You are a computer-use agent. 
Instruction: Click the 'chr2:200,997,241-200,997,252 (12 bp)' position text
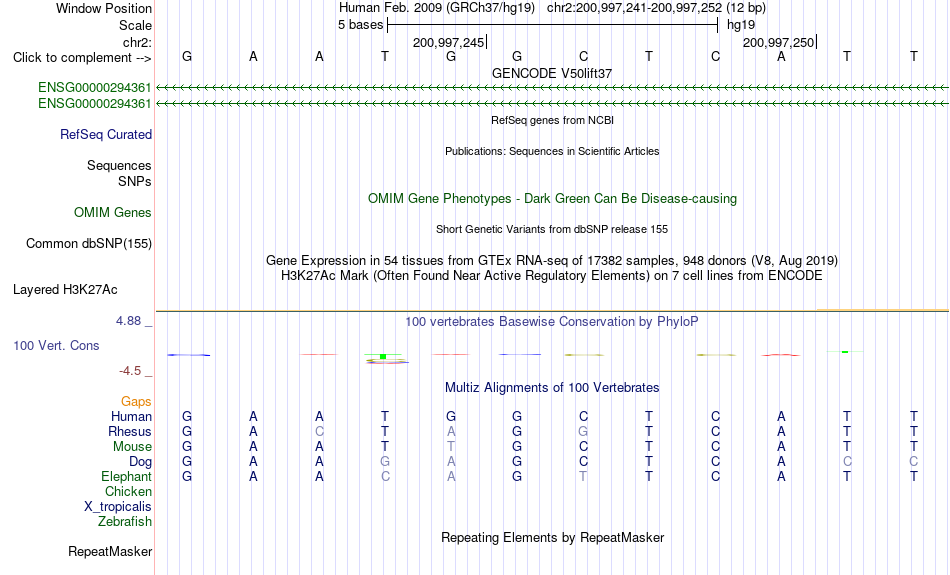click(x=656, y=8)
